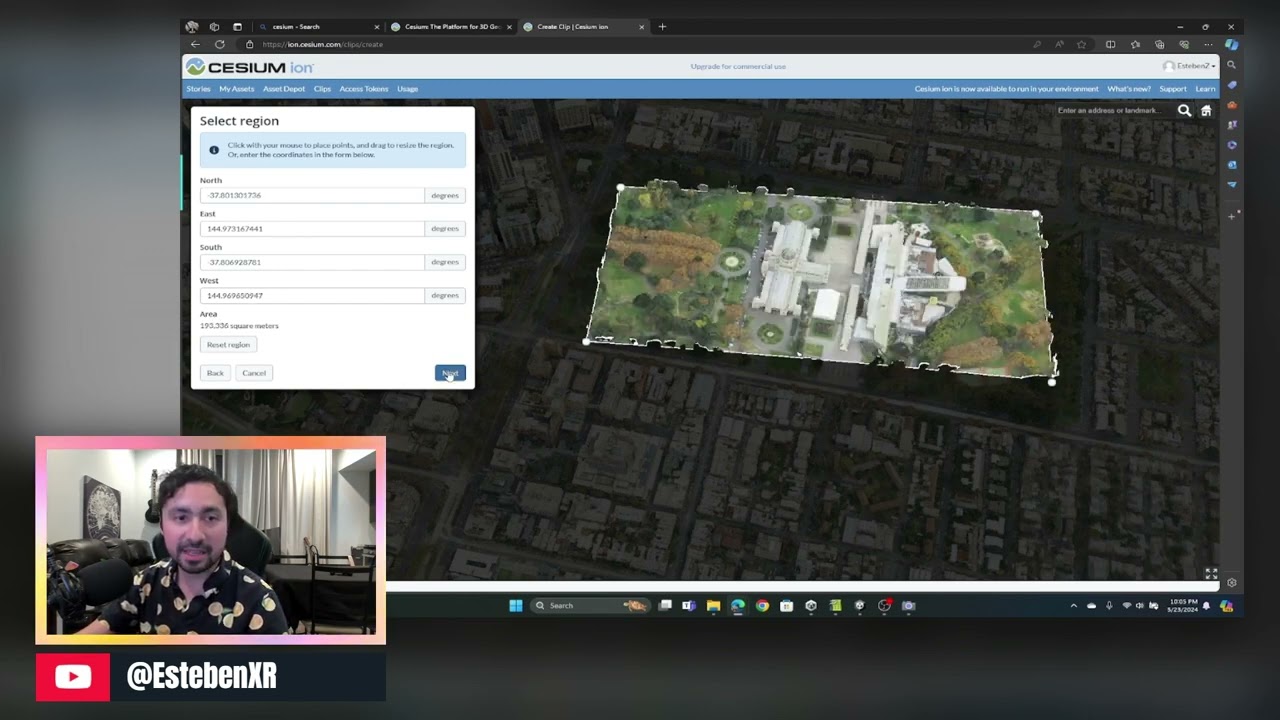Go to Asset Depot
The width and height of the screenshot is (1280, 720).
[x=284, y=89]
